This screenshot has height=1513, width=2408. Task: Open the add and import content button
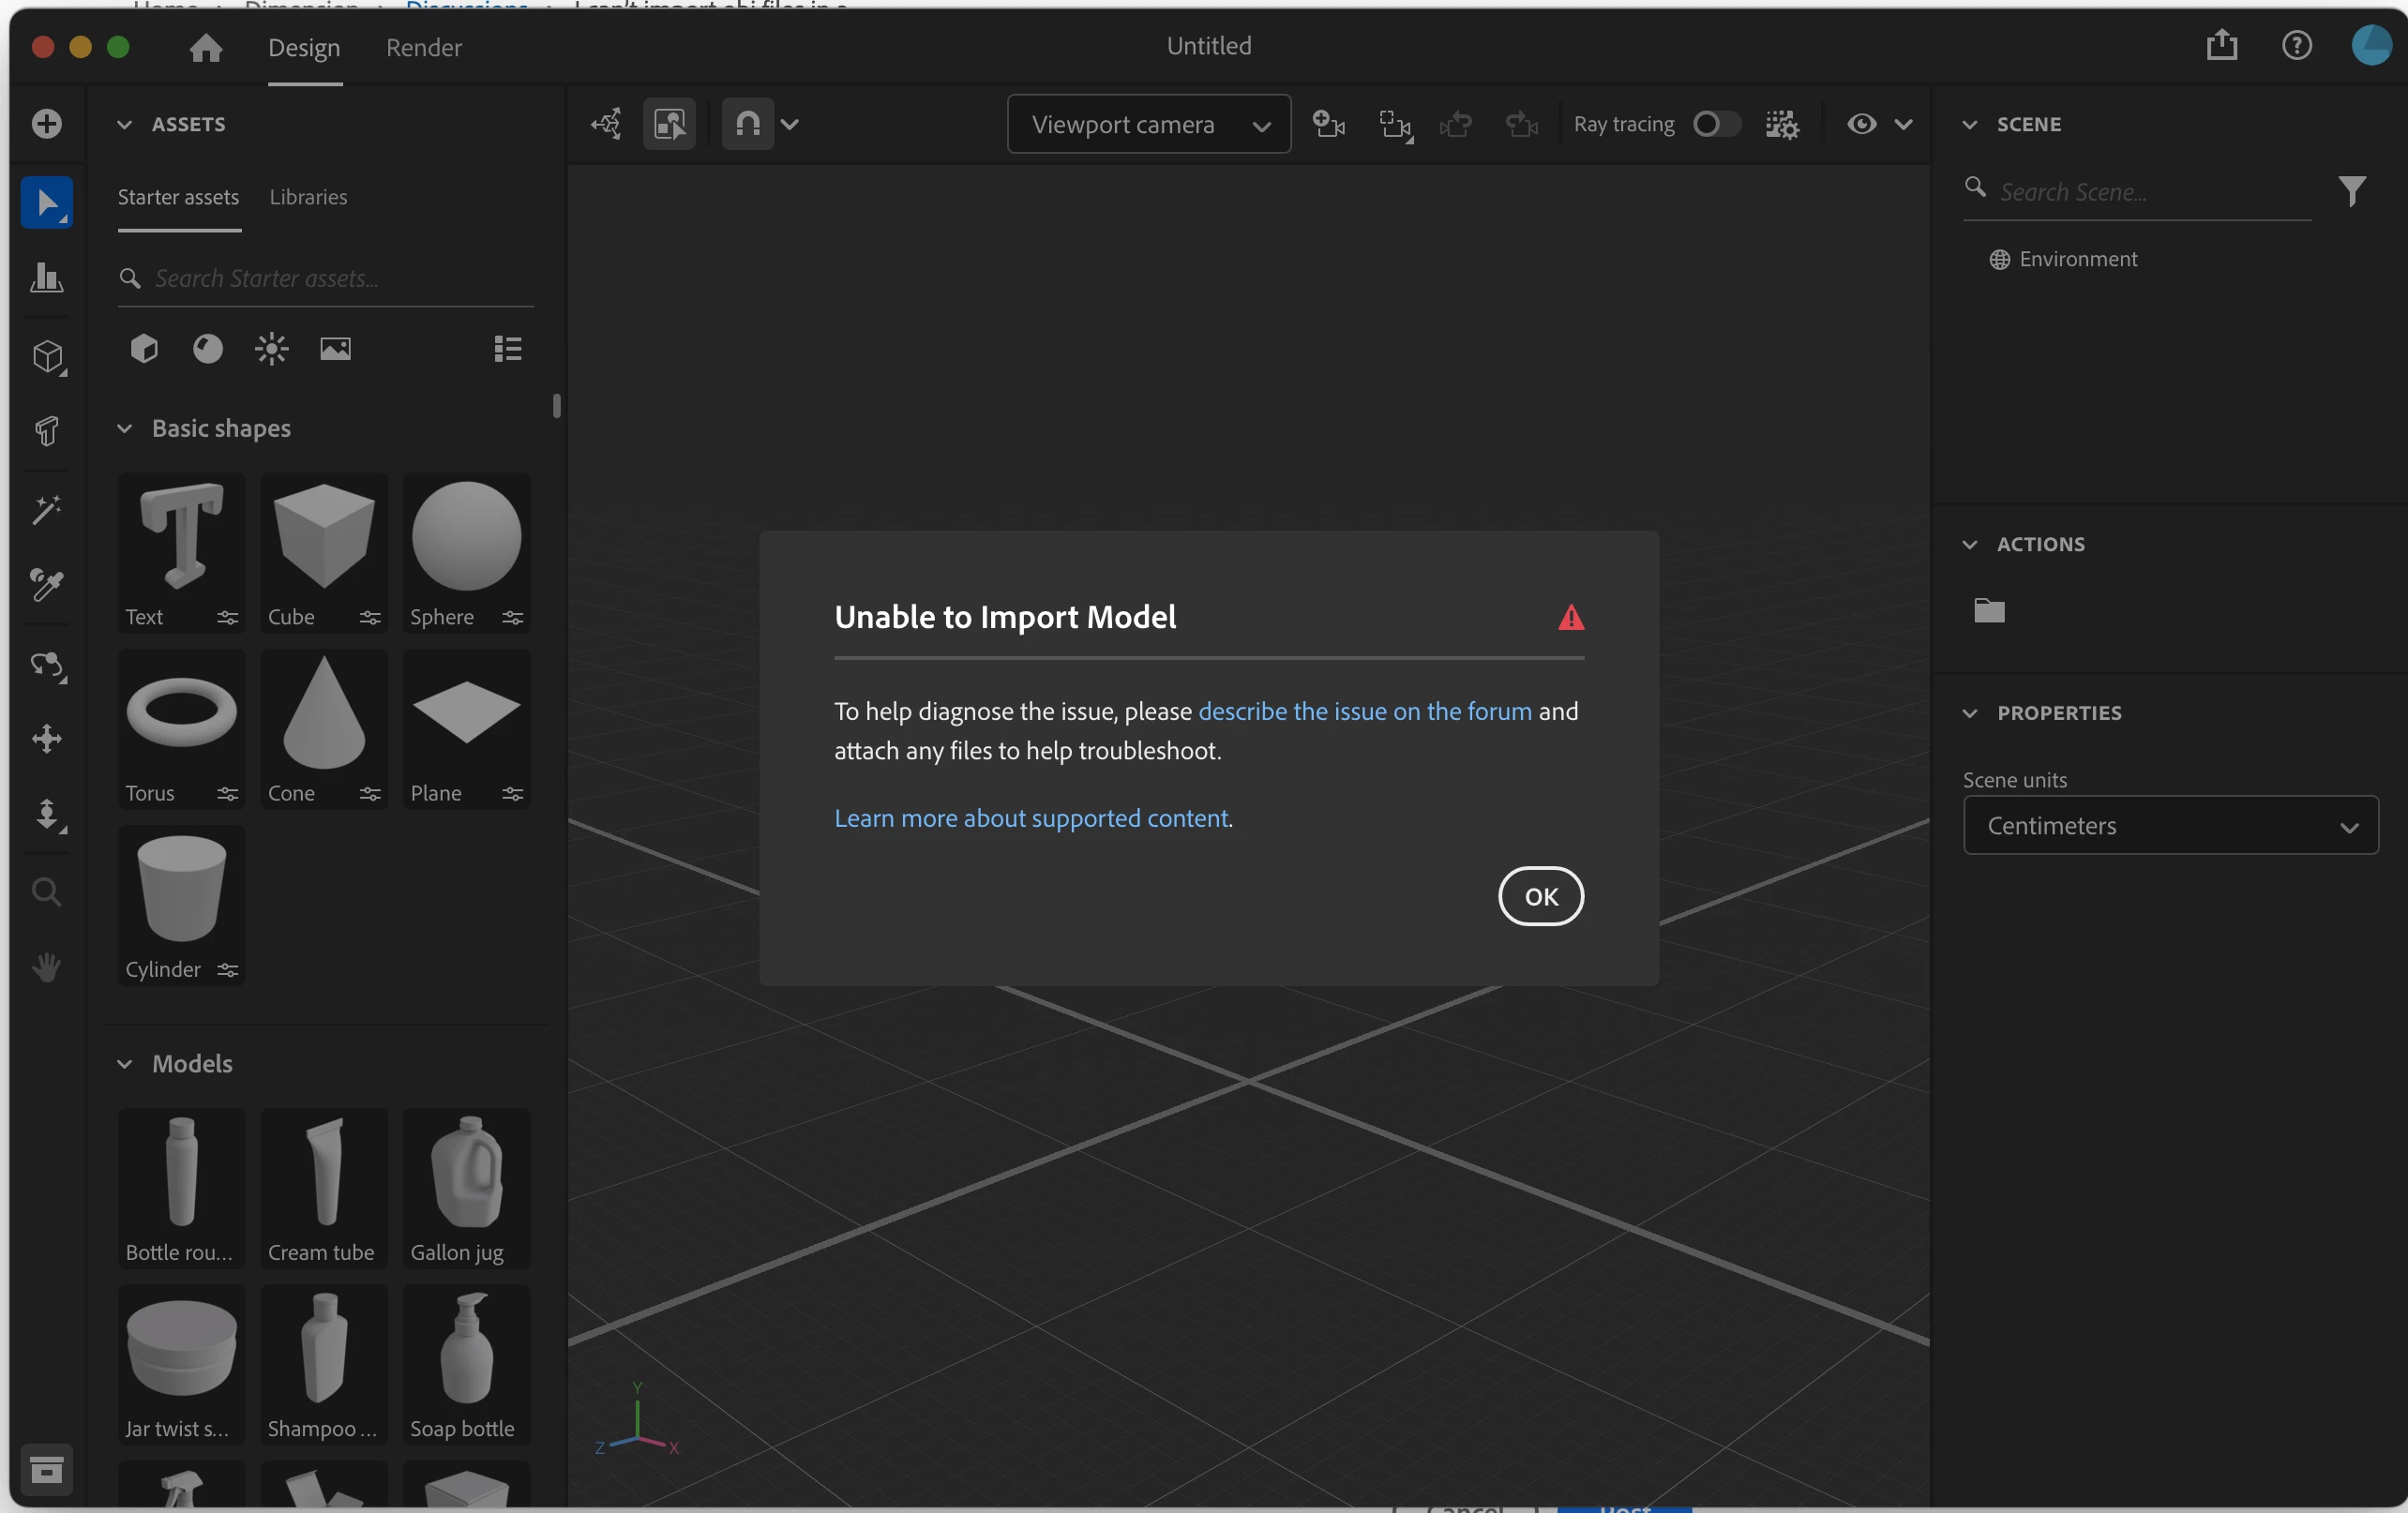point(46,124)
